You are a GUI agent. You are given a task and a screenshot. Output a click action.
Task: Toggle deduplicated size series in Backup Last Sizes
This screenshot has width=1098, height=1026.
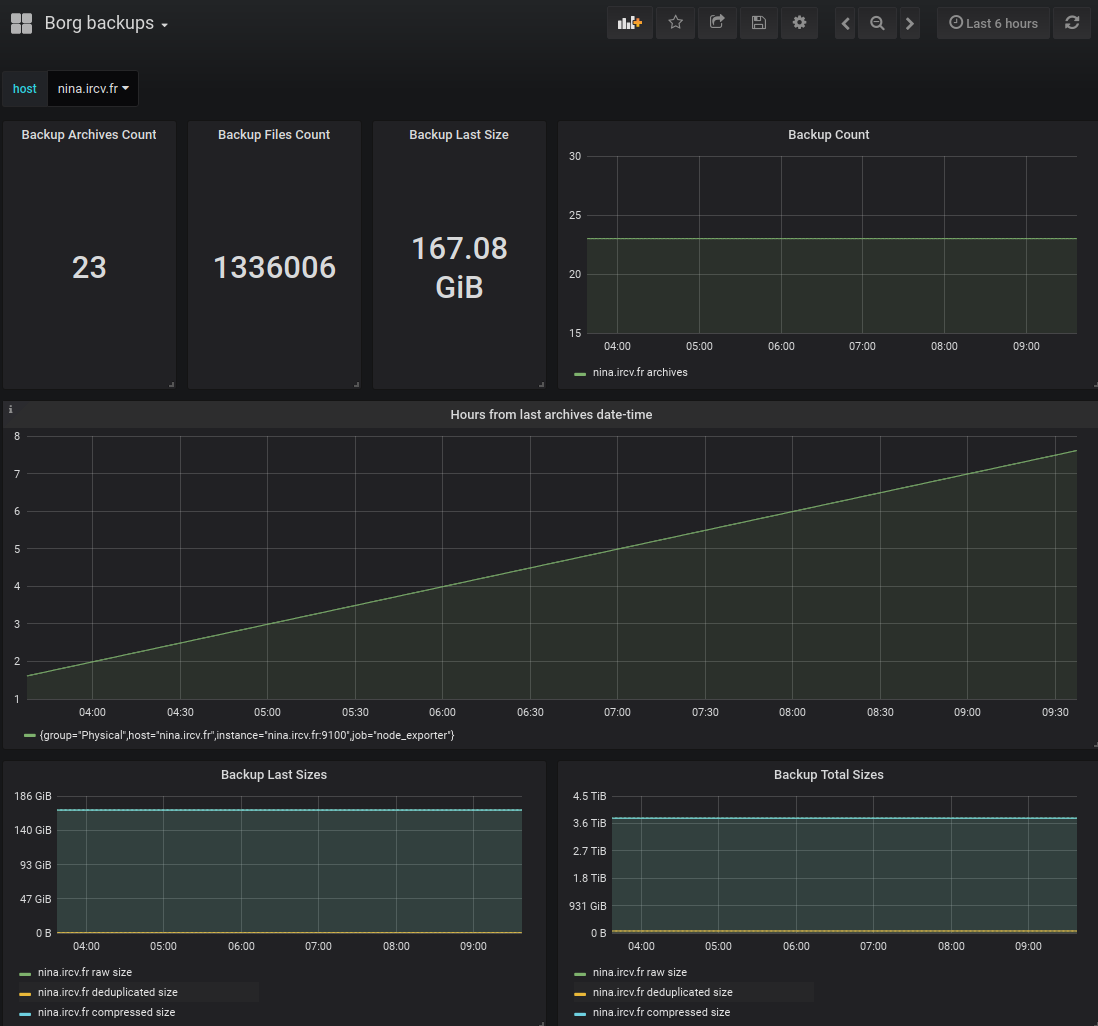coord(107,992)
